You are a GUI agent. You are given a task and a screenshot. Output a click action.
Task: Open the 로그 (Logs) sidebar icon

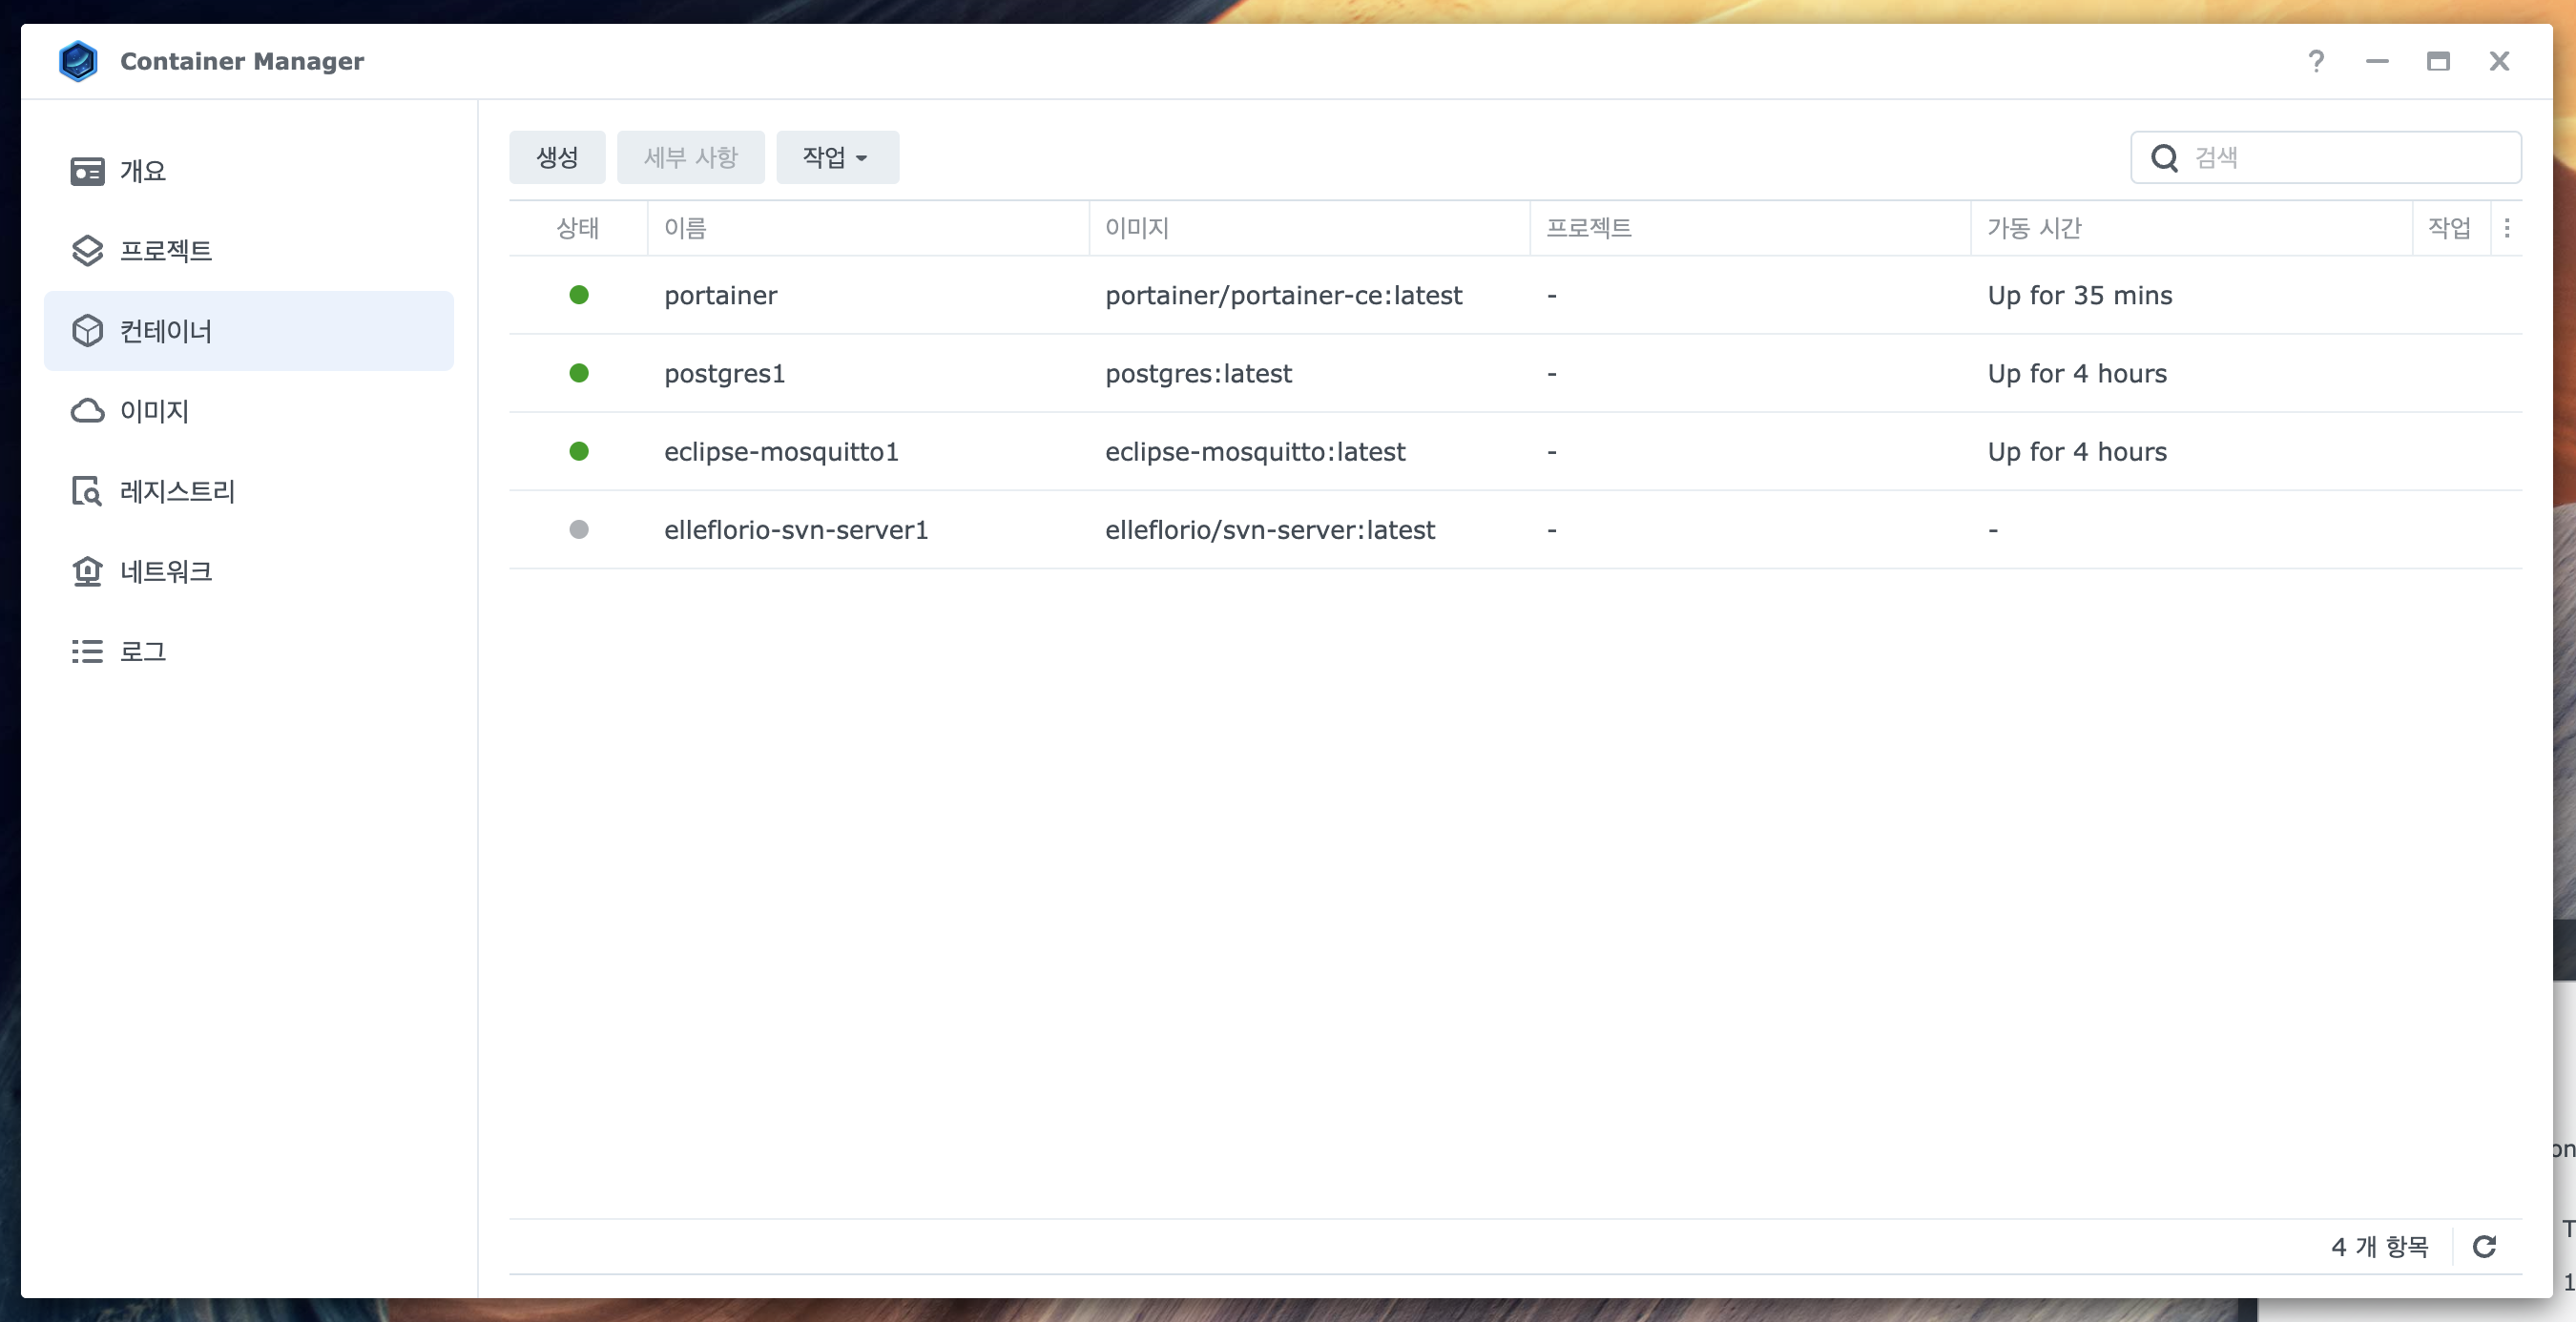point(87,651)
